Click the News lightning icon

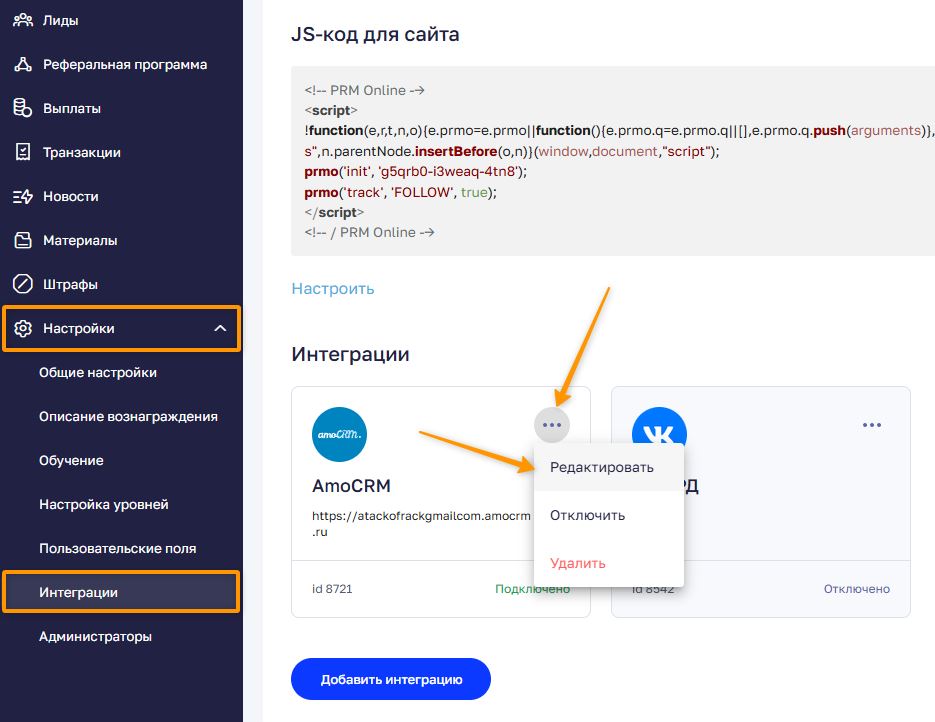click(x=22, y=196)
